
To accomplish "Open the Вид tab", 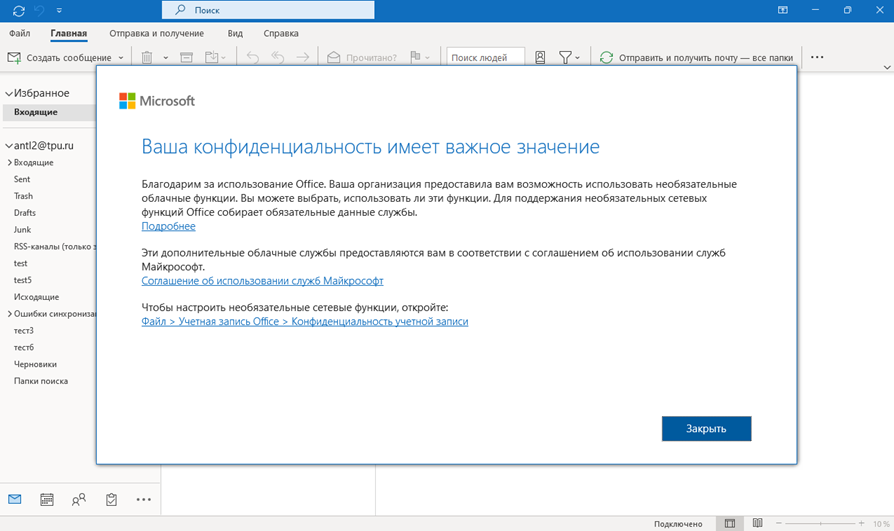I will click(235, 33).
